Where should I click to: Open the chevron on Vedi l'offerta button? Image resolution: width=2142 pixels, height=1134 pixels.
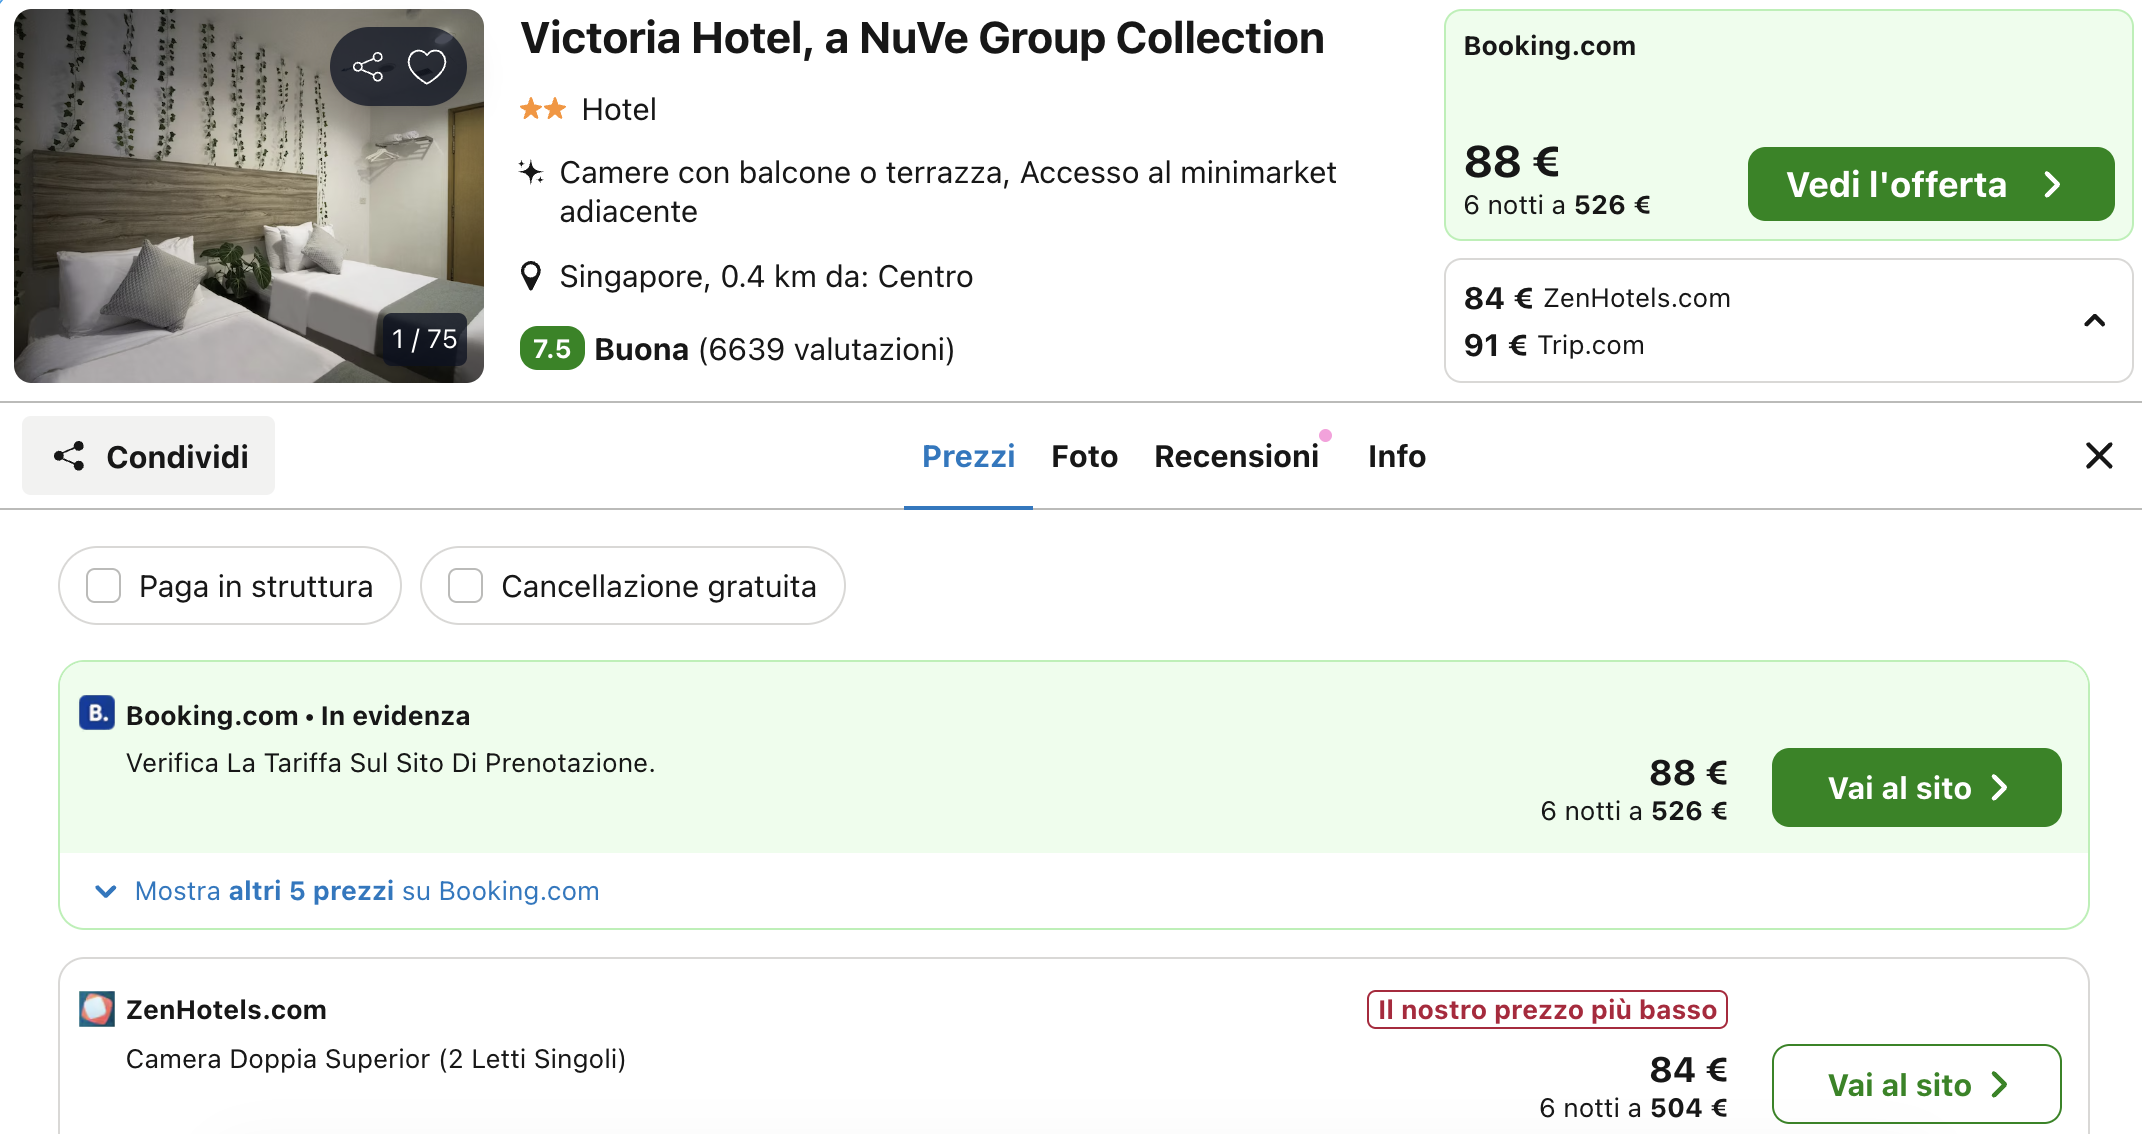(x=2054, y=184)
